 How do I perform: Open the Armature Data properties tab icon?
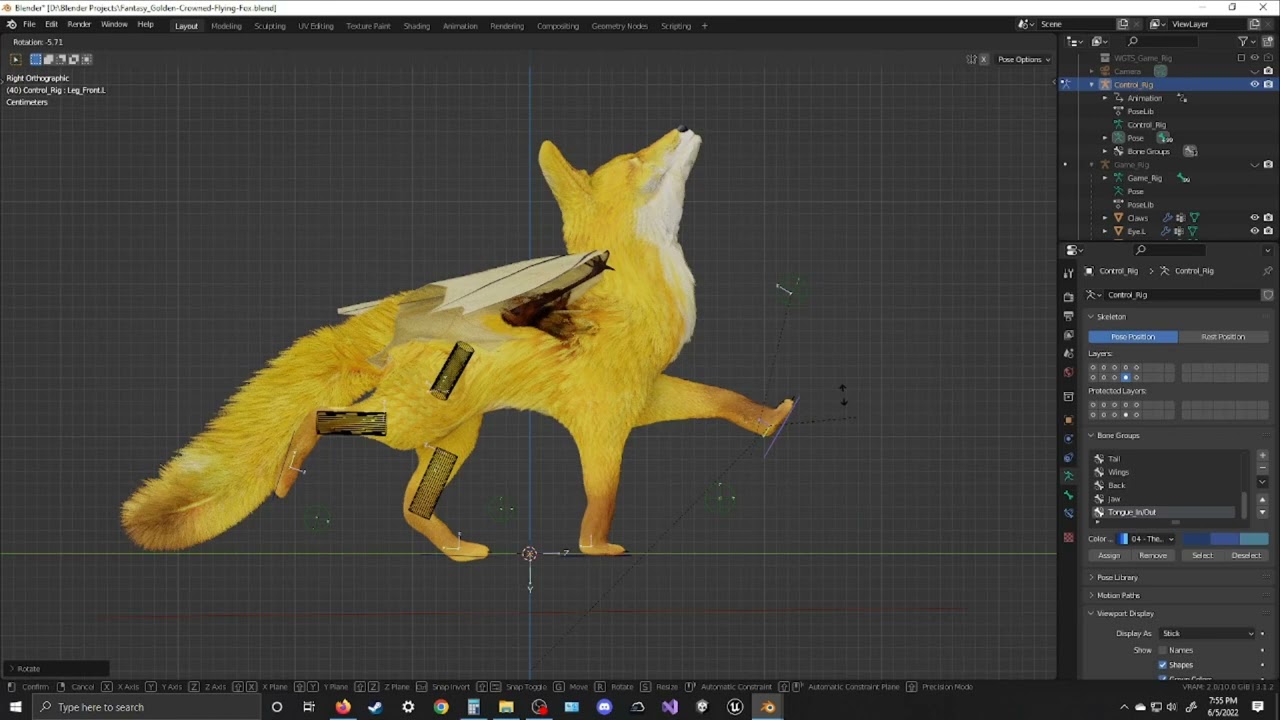coord(1068,476)
